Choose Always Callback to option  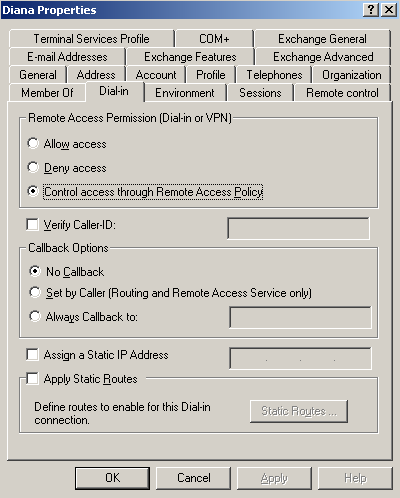pos(35,316)
